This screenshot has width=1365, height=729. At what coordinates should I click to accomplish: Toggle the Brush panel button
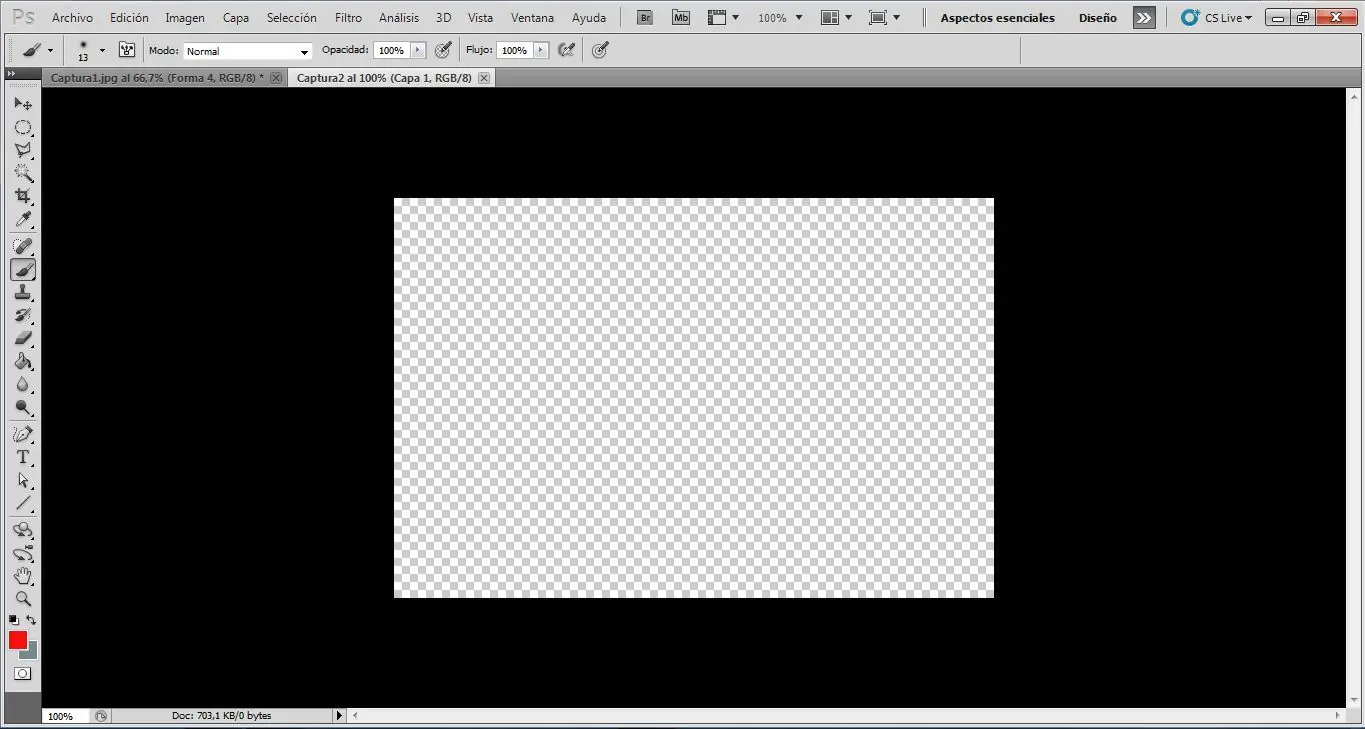tap(127, 50)
